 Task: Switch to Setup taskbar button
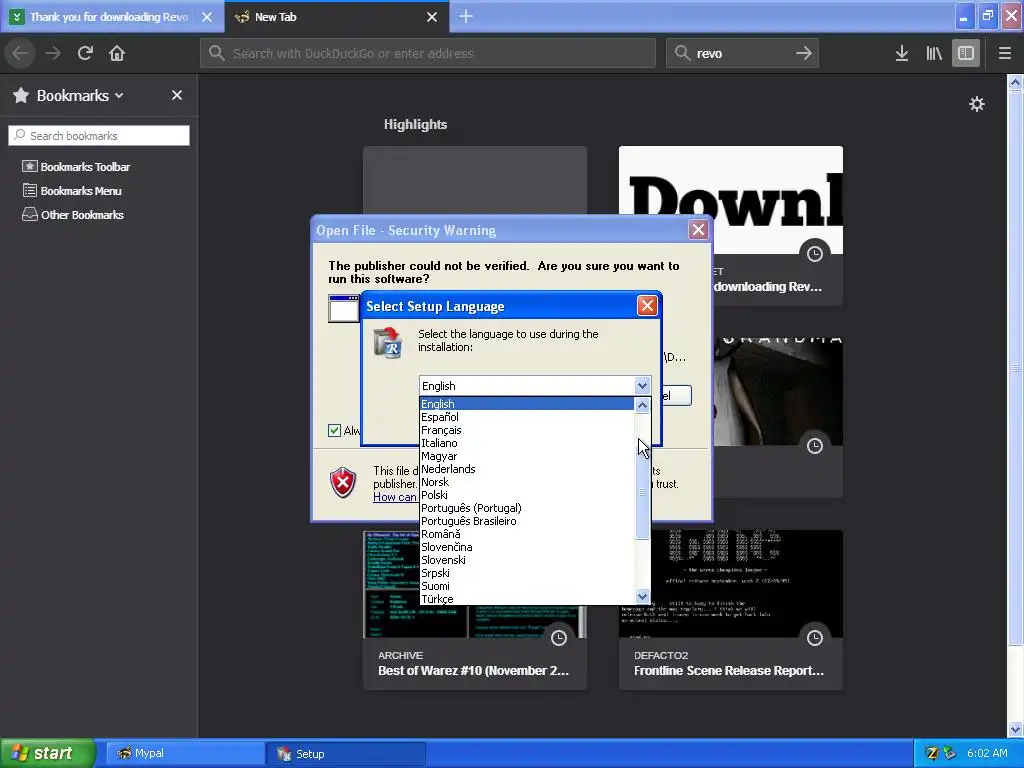[x=346, y=754]
